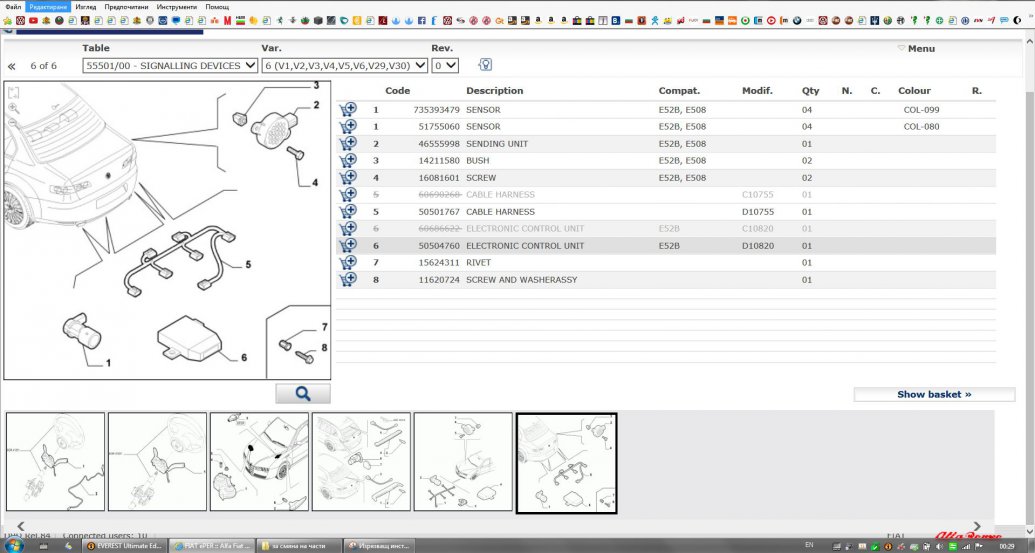
Task: Select the first steering wheel diagram thumbnail
Action: (x=55, y=462)
